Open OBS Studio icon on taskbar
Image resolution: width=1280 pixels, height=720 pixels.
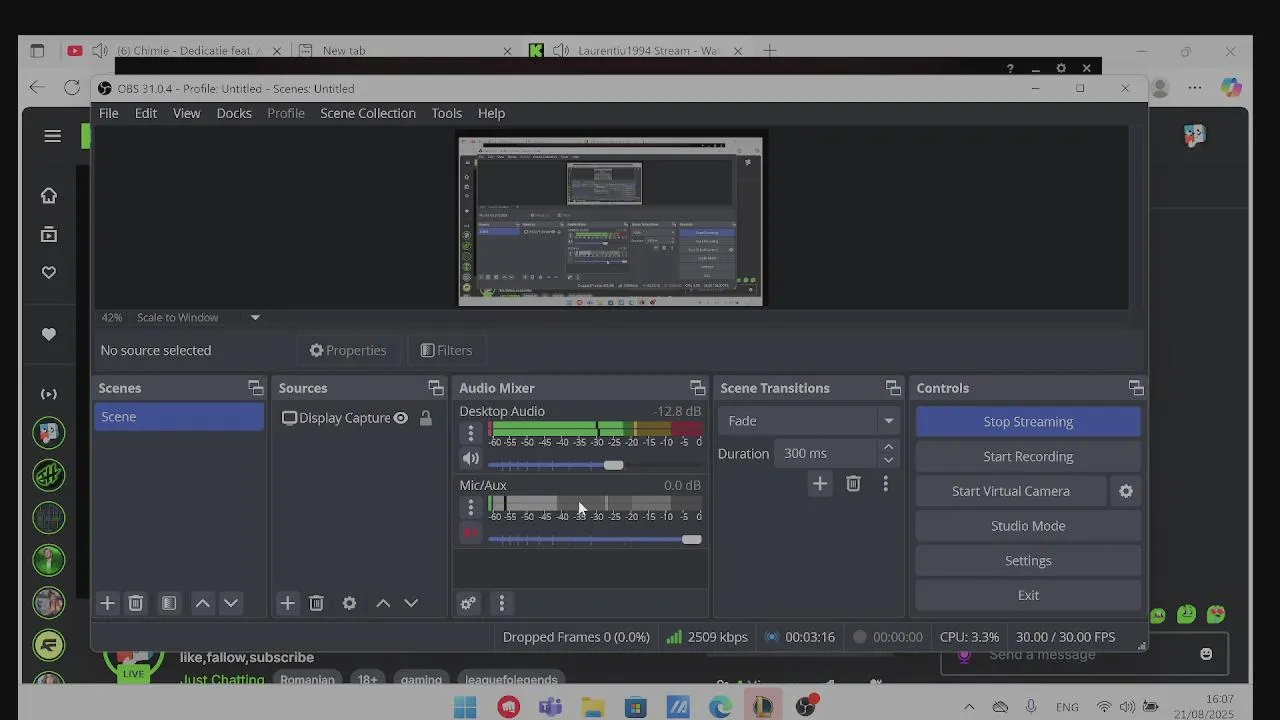coord(805,707)
